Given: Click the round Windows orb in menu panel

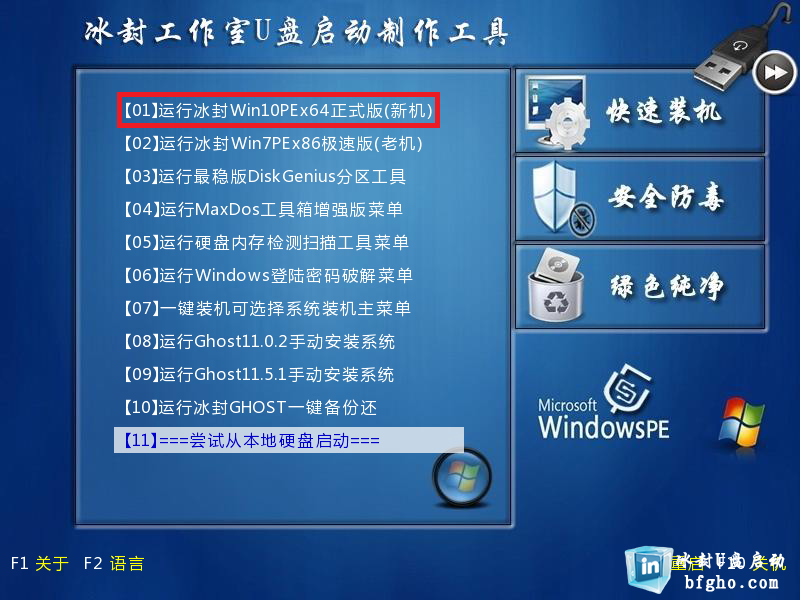Looking at the screenshot, I should pyautogui.click(x=462, y=478).
